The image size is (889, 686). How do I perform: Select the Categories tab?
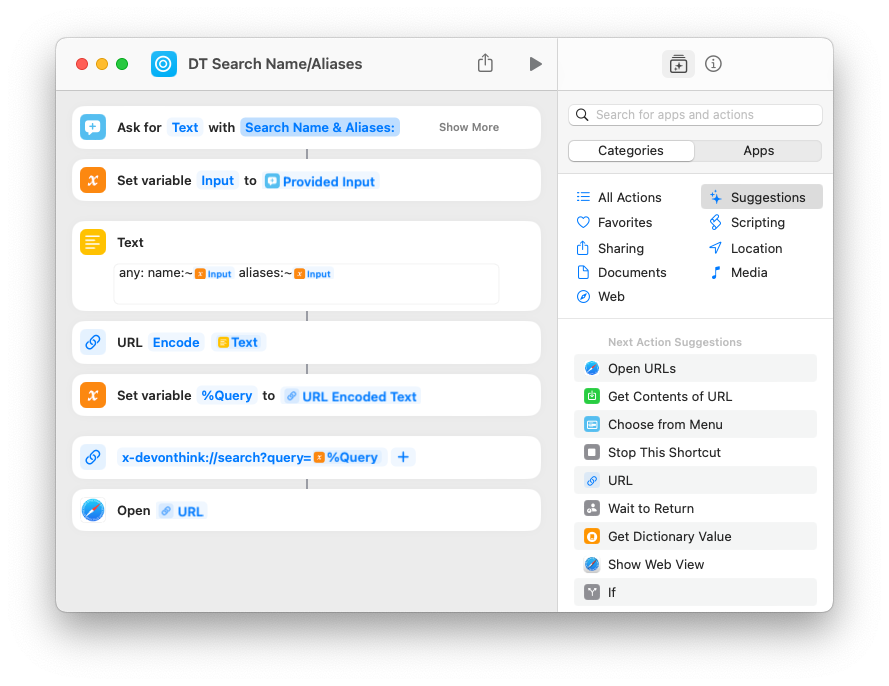(631, 150)
